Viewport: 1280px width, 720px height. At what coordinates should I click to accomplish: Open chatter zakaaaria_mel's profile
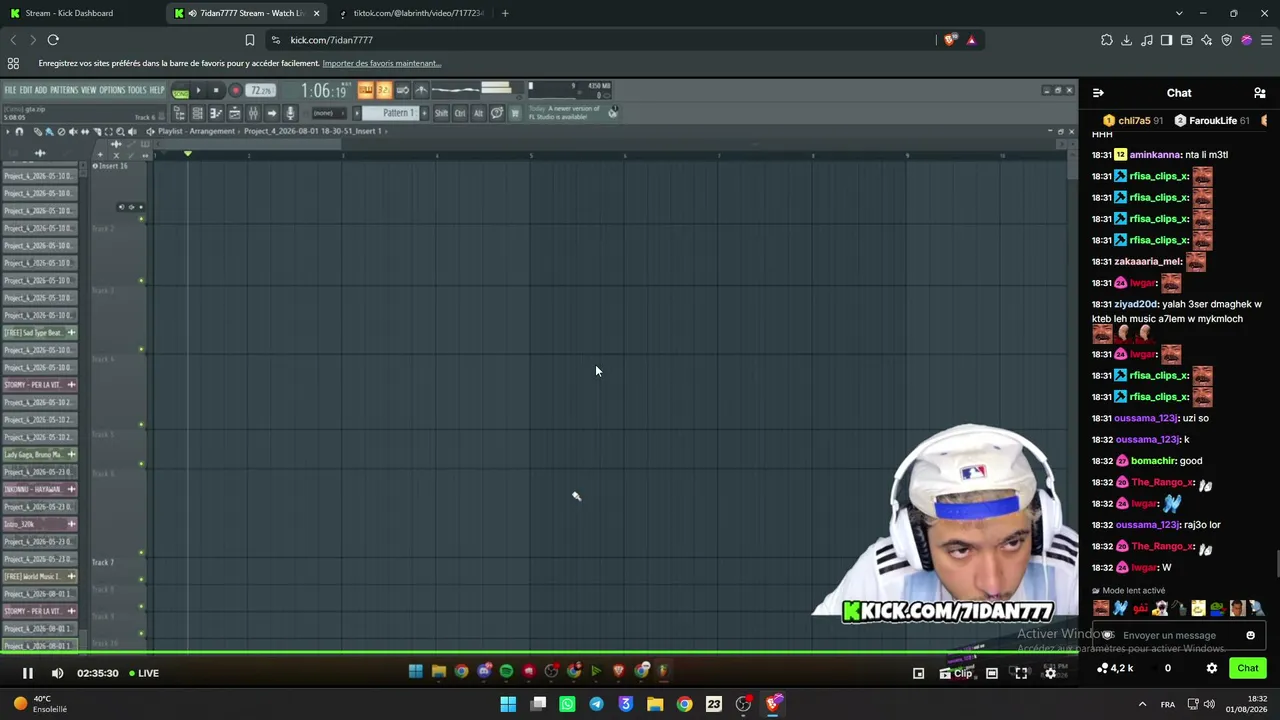pos(1147,261)
